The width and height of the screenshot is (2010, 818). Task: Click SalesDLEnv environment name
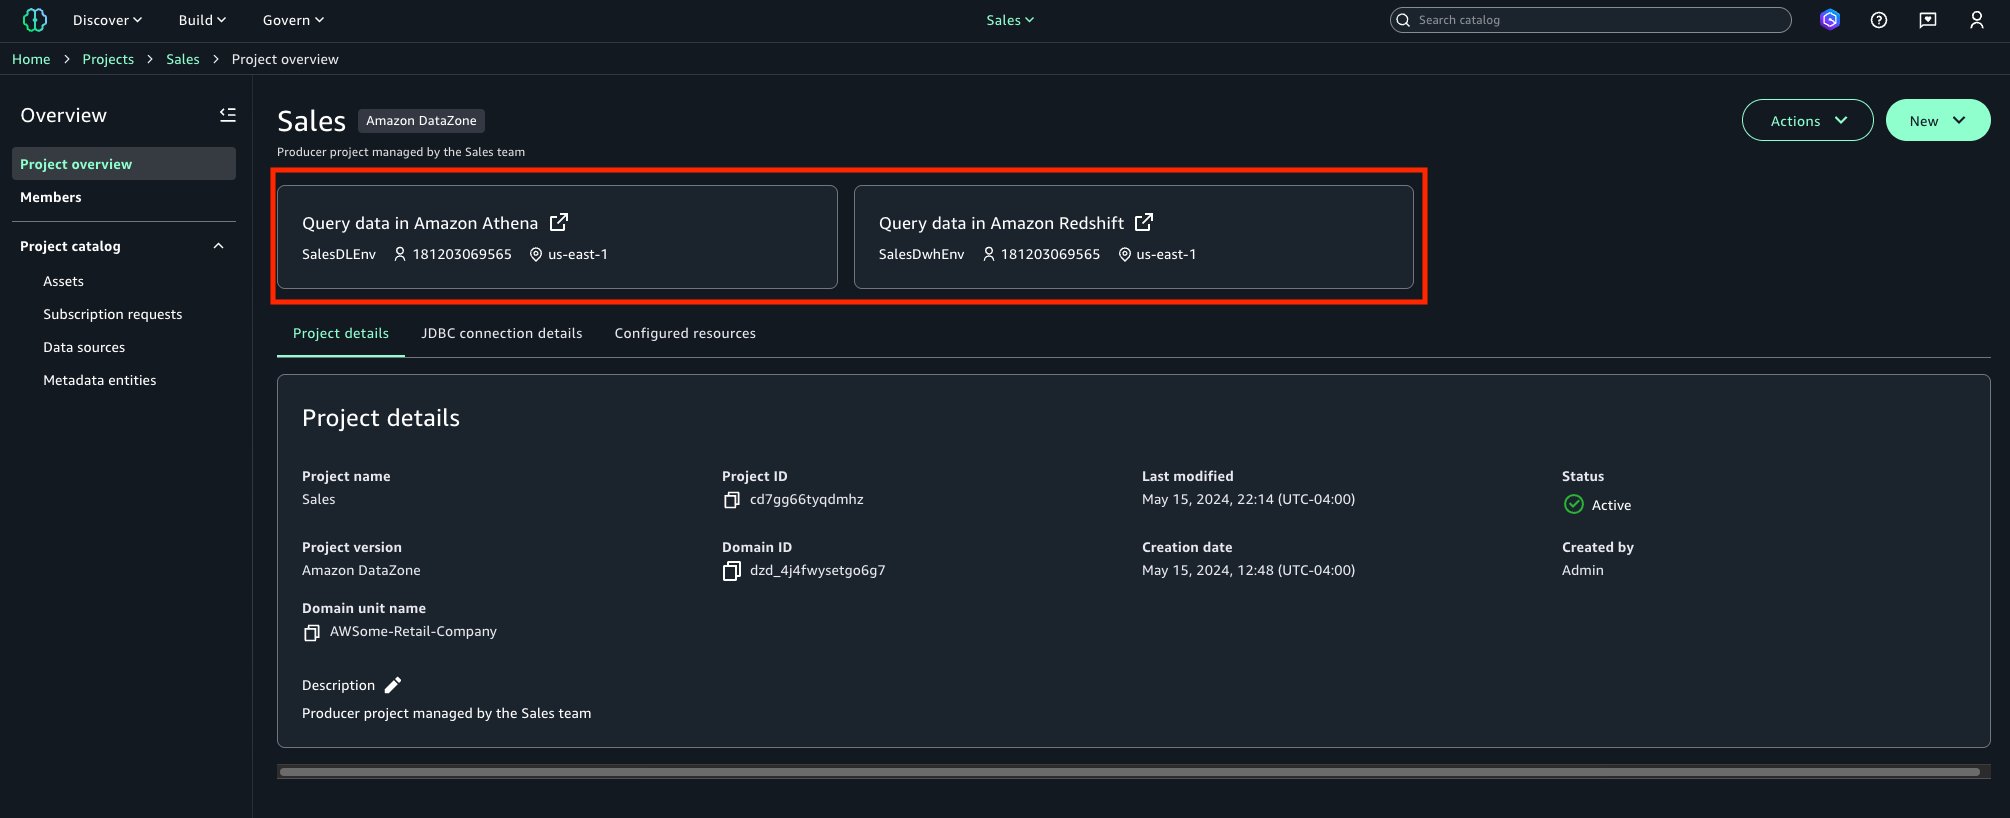(339, 254)
